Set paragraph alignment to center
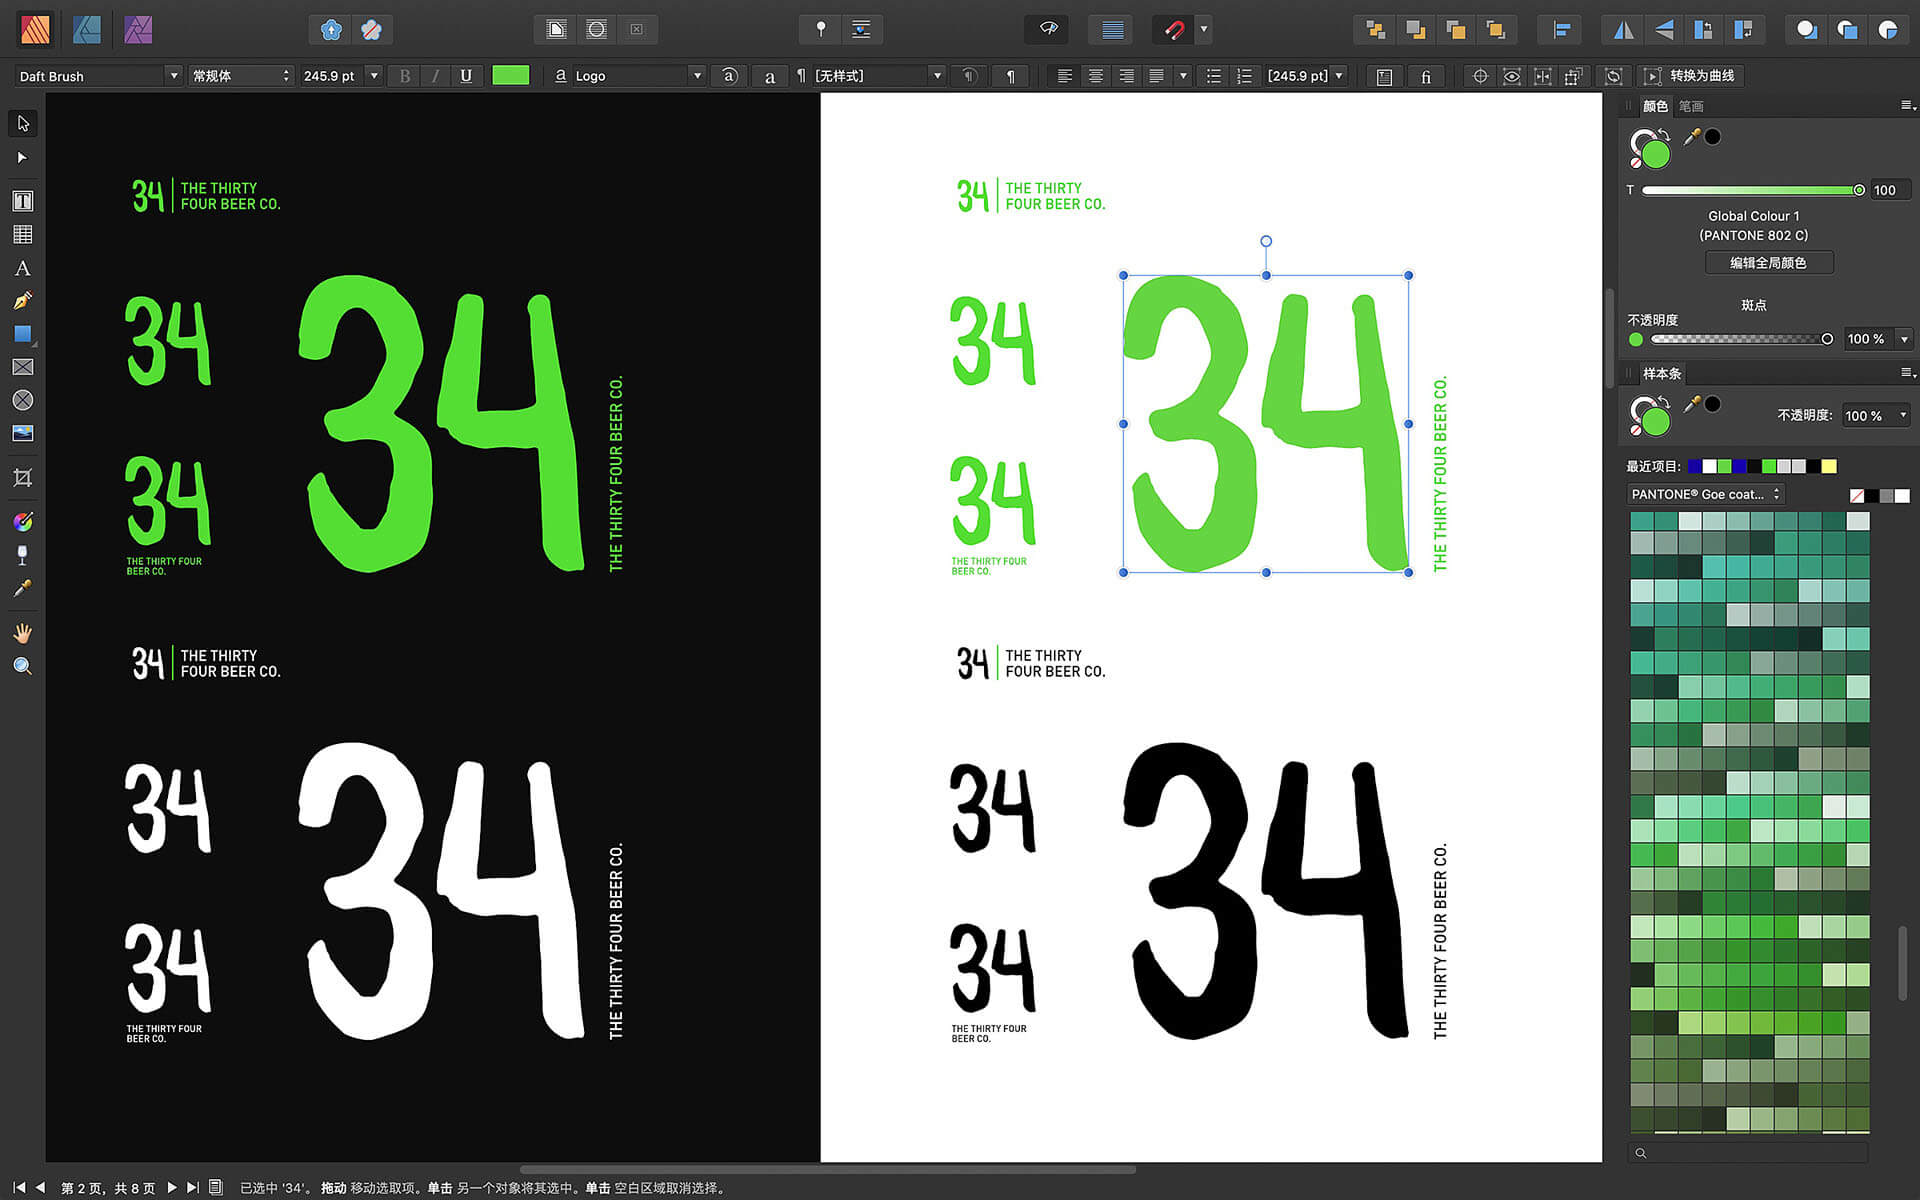Viewport: 1920px width, 1200px height. point(1096,76)
